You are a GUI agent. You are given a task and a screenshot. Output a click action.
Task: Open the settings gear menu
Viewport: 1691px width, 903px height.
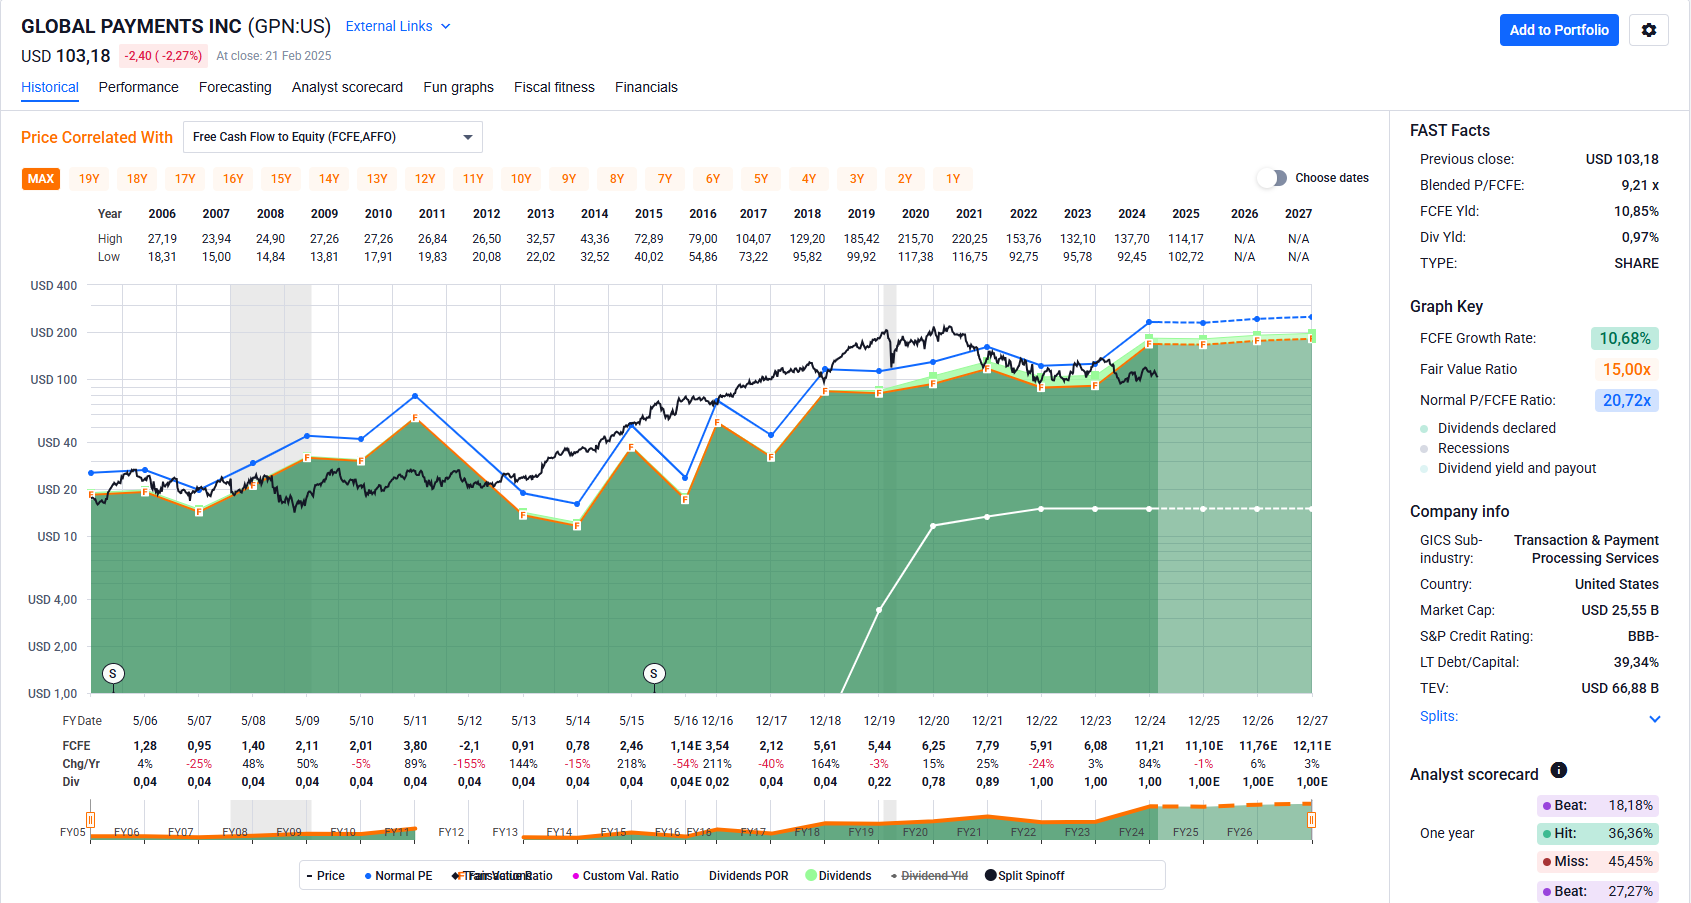[x=1648, y=30]
